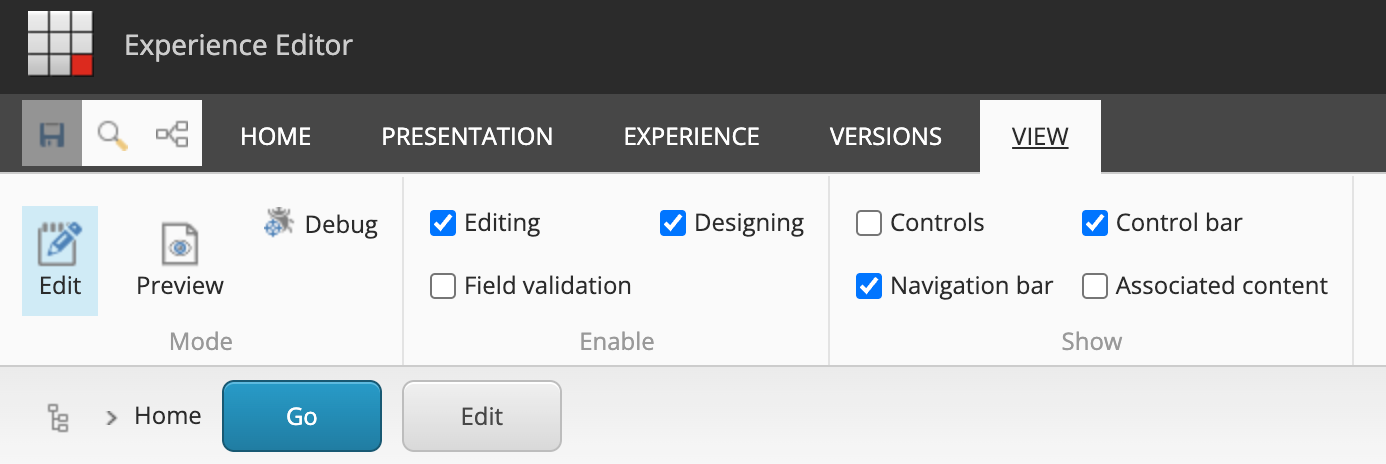Open the content tree icon in breadcrumb

pyautogui.click(x=59, y=417)
